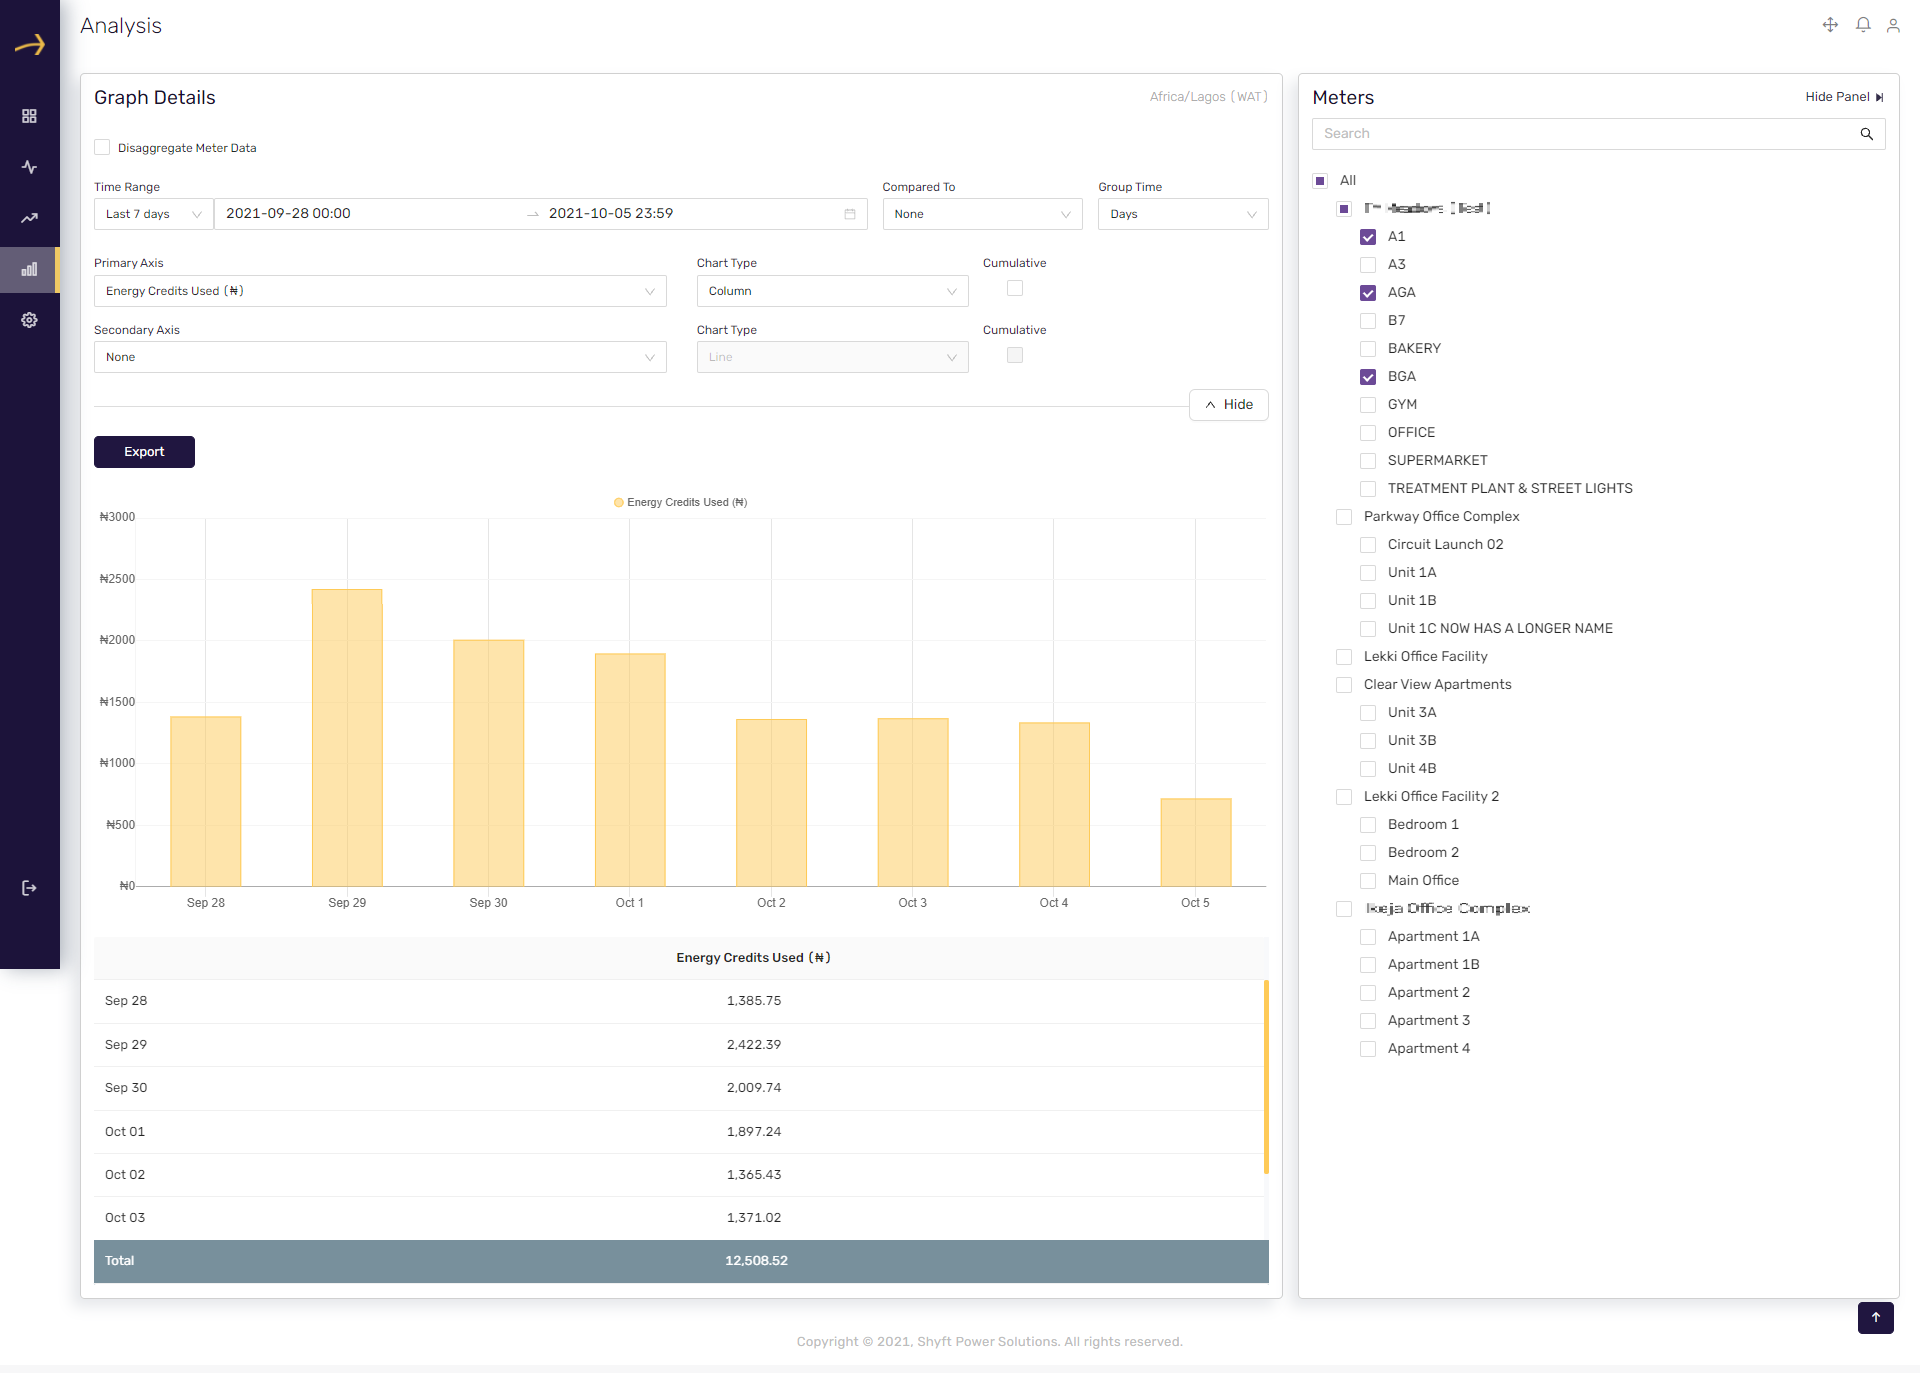1920x1373 pixels.
Task: Collapse graph details with Hide button
Action: click(1228, 405)
